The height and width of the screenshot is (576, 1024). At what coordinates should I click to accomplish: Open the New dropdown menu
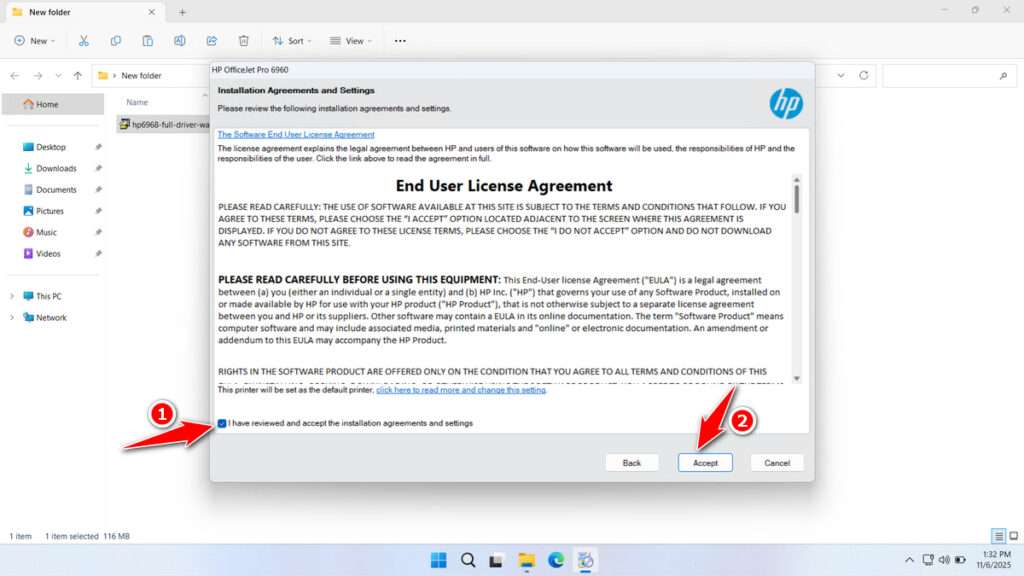35,40
